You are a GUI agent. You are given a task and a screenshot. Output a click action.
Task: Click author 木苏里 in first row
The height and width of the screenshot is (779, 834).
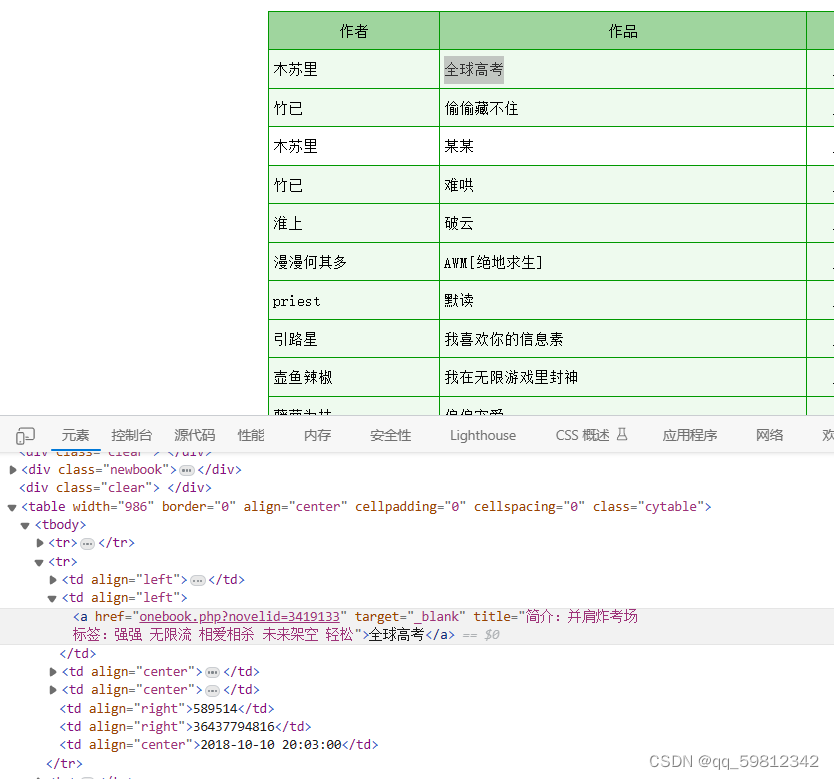click(x=295, y=70)
